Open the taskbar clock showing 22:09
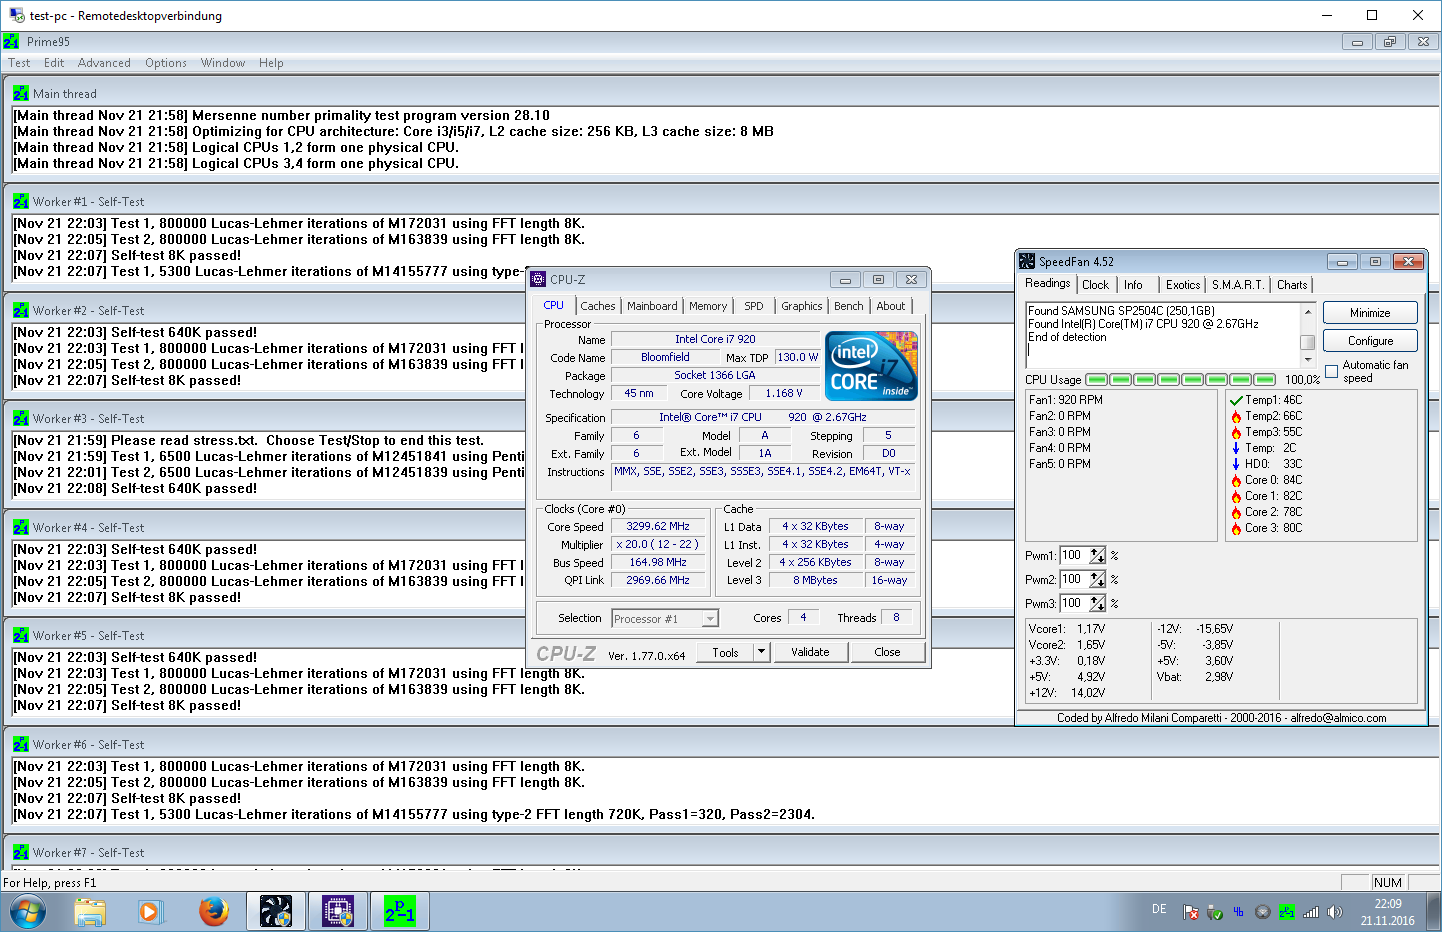Image resolution: width=1442 pixels, height=932 pixels. [1388, 912]
